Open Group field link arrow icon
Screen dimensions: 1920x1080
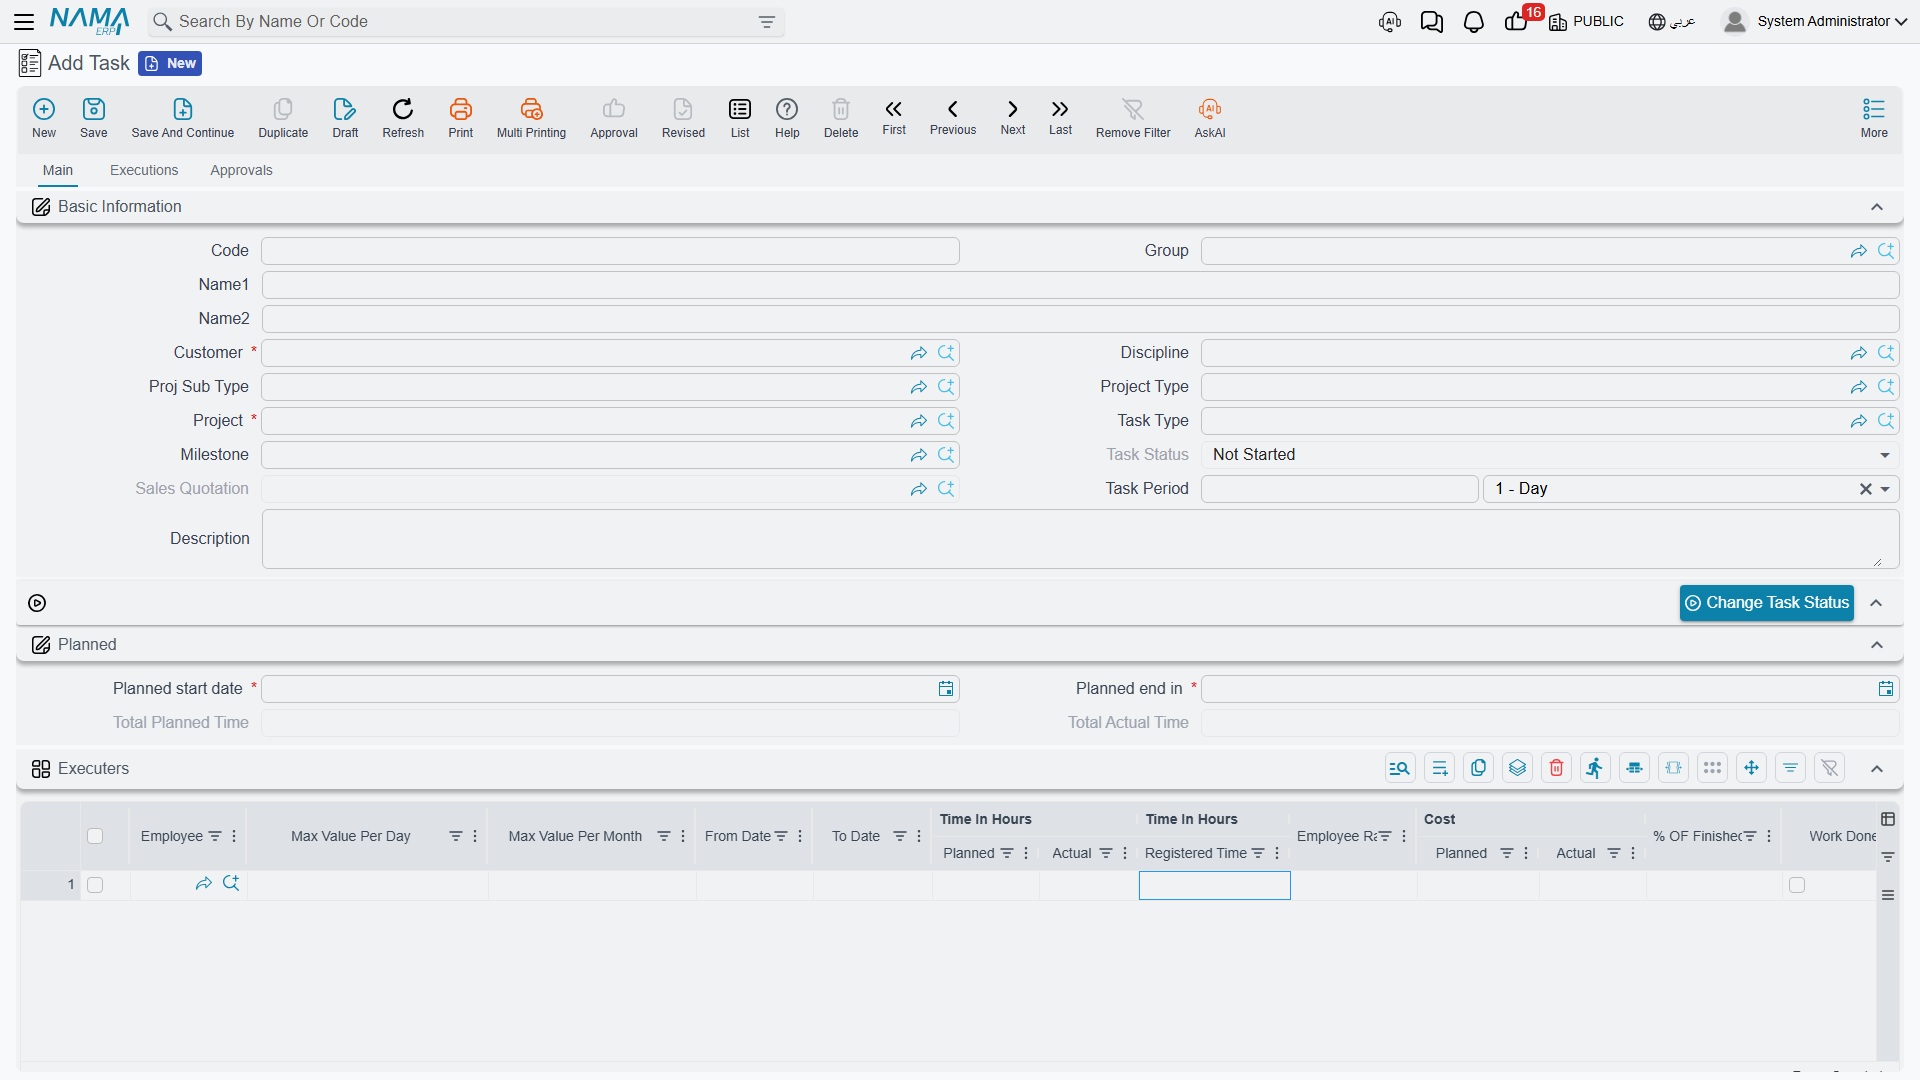click(x=1858, y=251)
